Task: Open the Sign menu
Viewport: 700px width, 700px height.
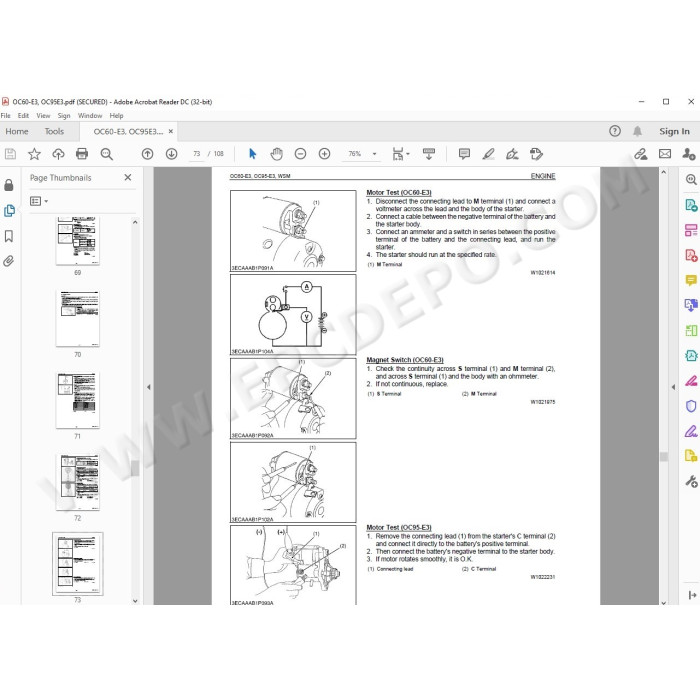Action: [x=64, y=116]
